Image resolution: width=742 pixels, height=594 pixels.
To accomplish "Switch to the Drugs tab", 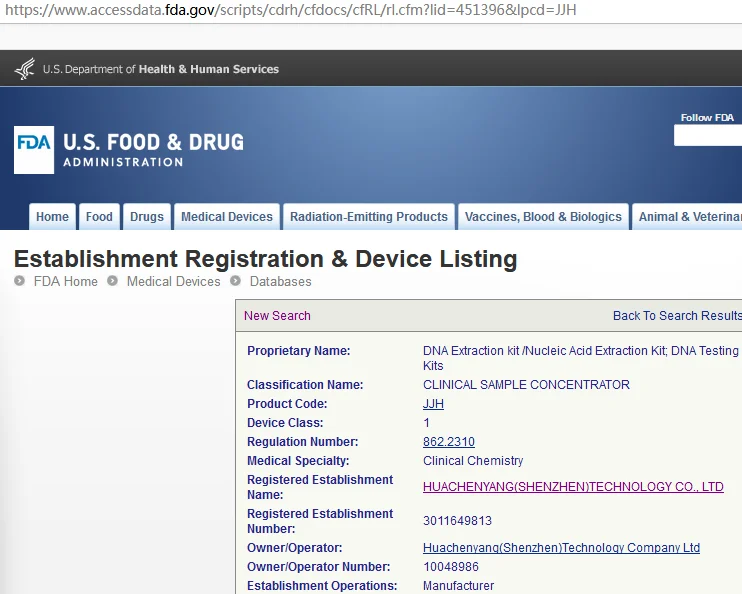I will tap(147, 217).
